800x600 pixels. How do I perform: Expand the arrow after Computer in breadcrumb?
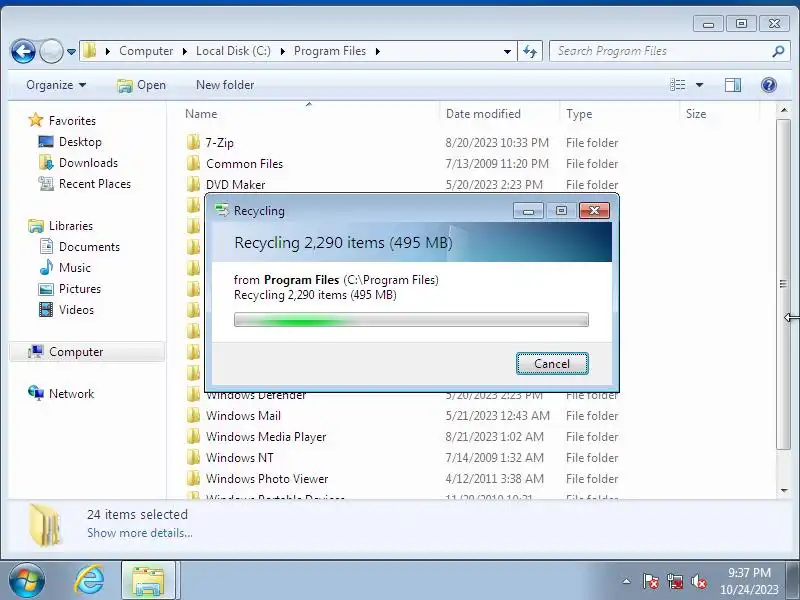tap(185, 51)
